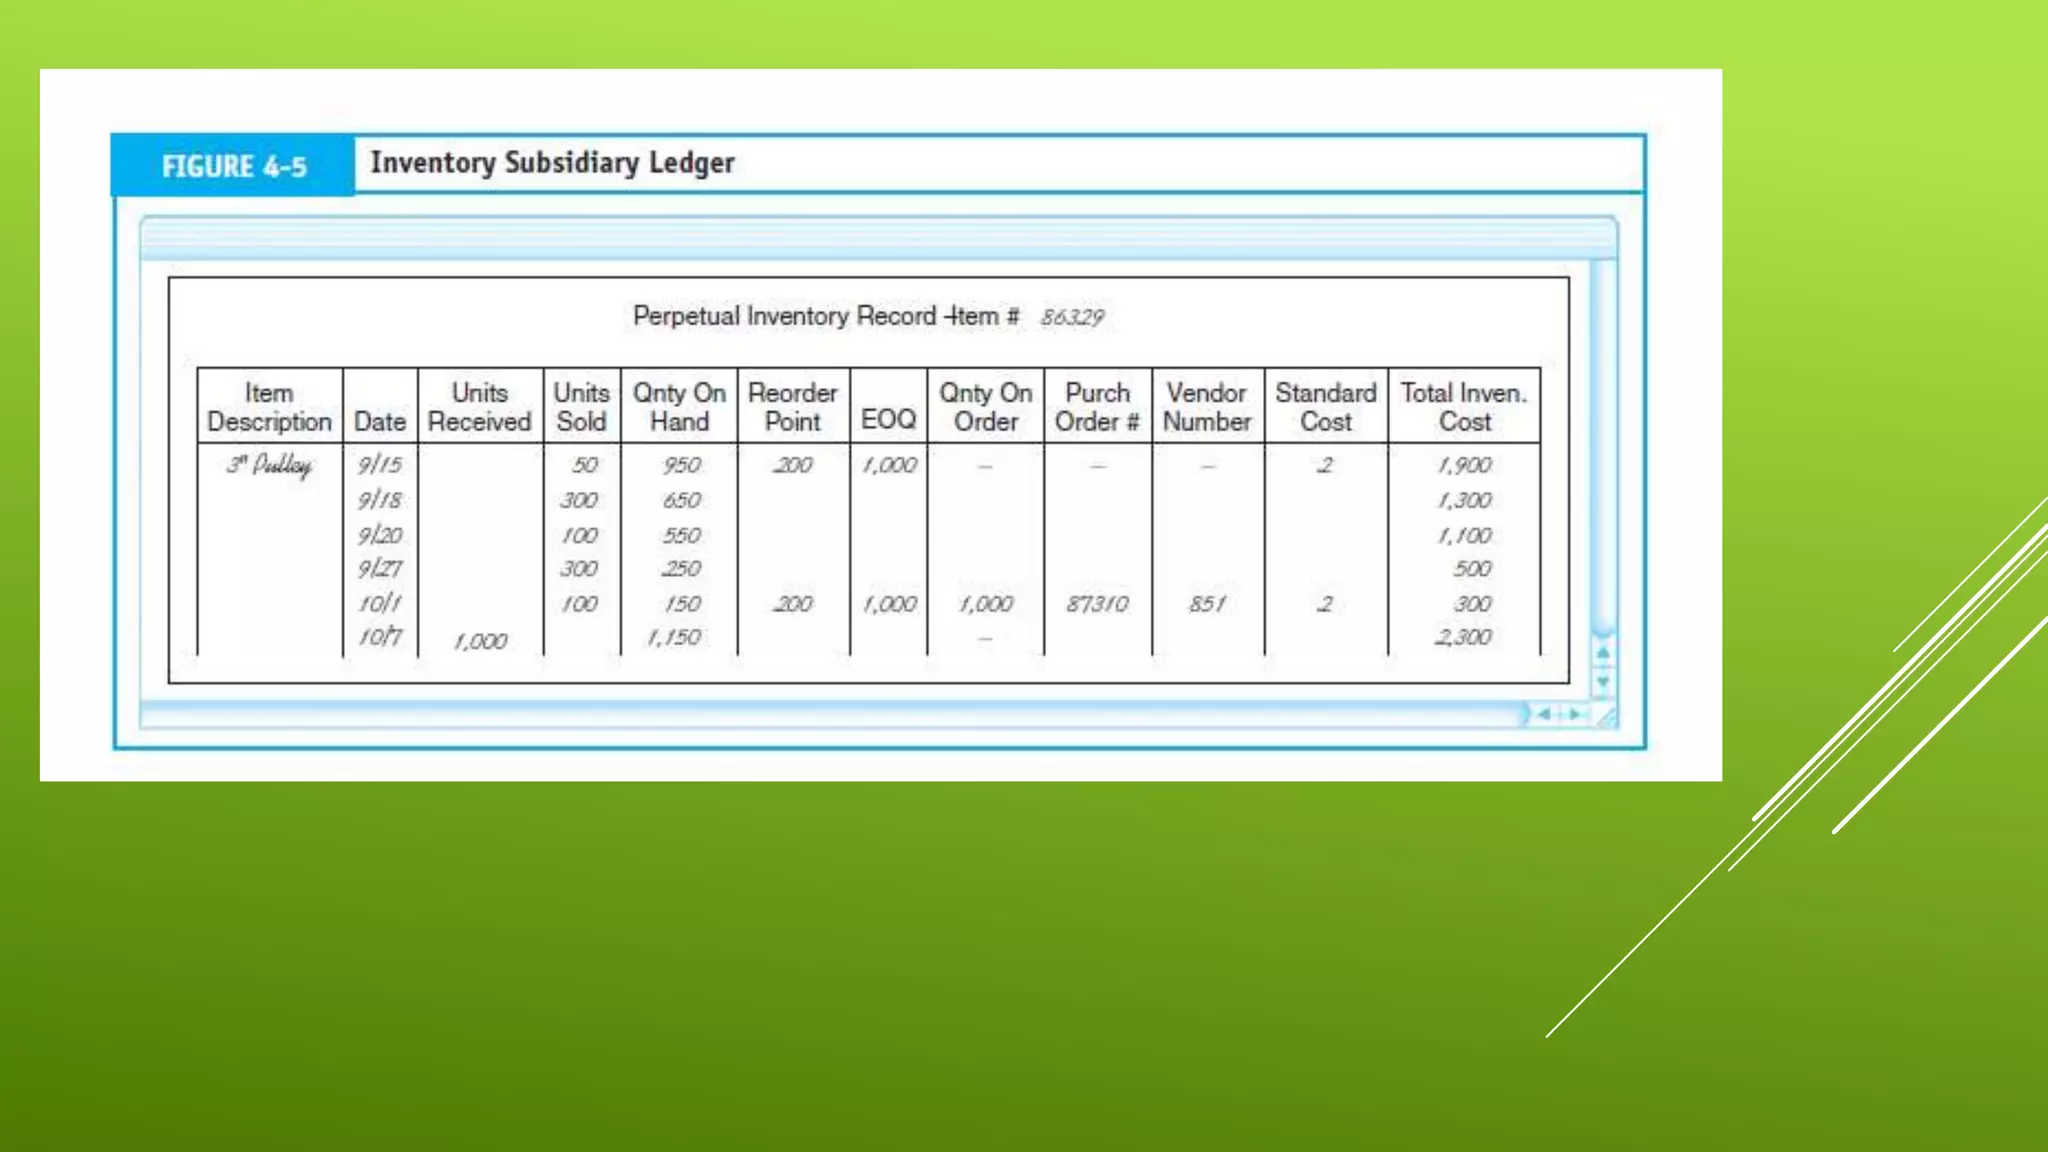The width and height of the screenshot is (2048, 1152).
Task: Click the window resize grip corner
Action: (x=1606, y=716)
